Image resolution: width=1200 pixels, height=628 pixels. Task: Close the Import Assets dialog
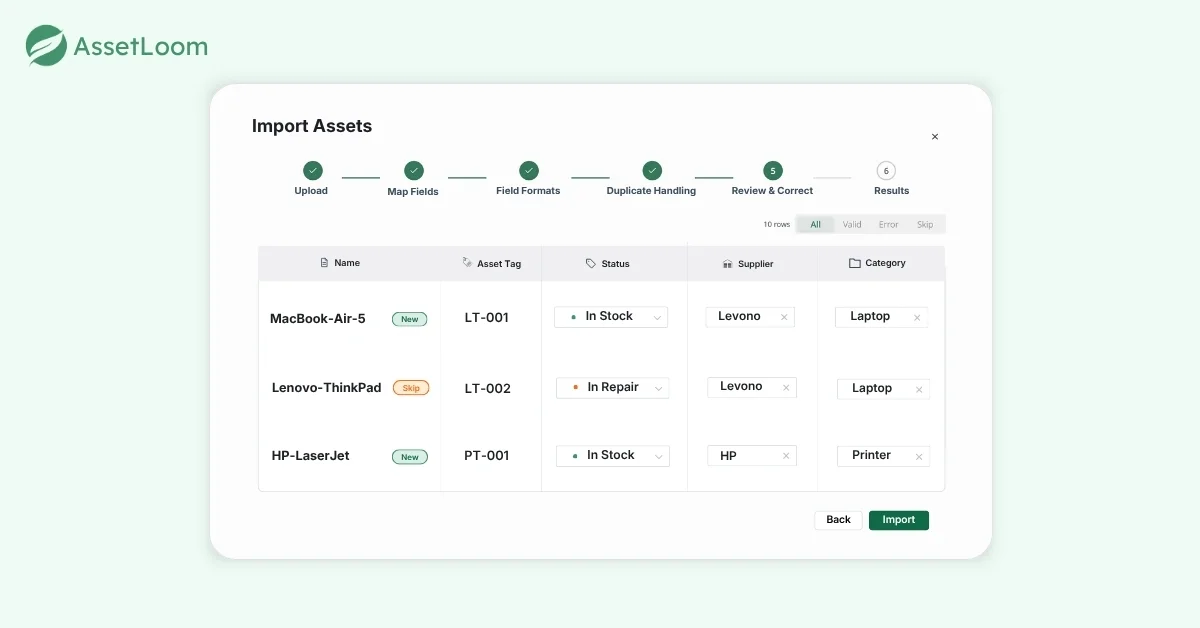(935, 137)
